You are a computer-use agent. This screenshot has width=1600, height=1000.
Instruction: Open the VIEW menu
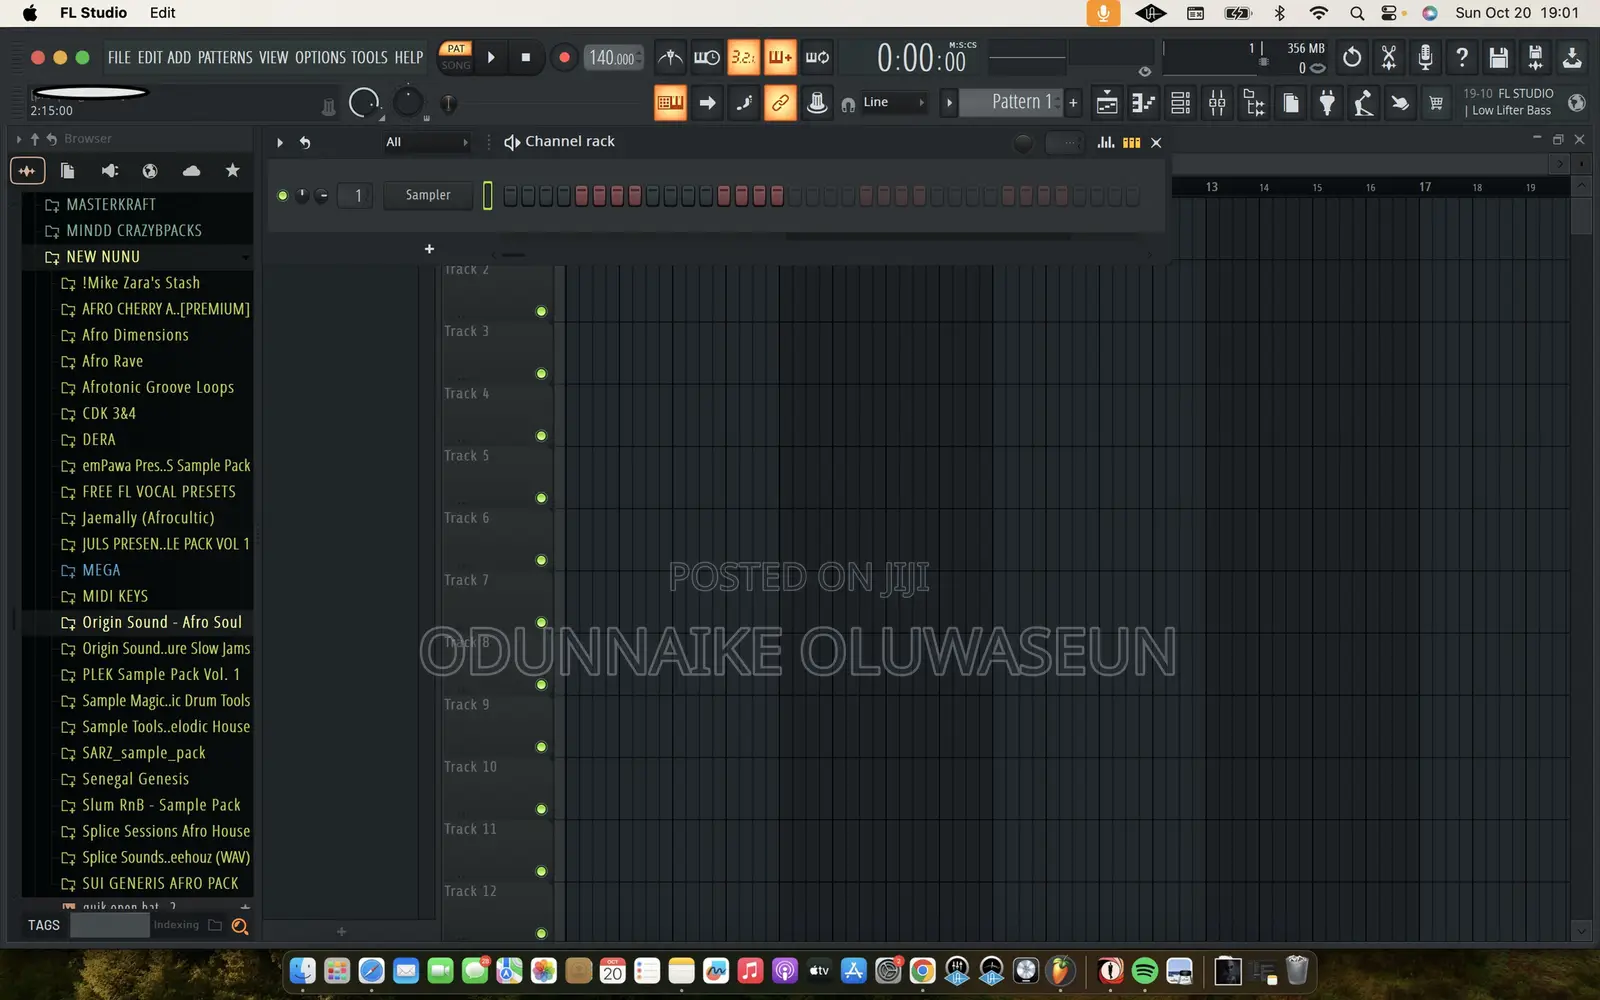(x=274, y=57)
